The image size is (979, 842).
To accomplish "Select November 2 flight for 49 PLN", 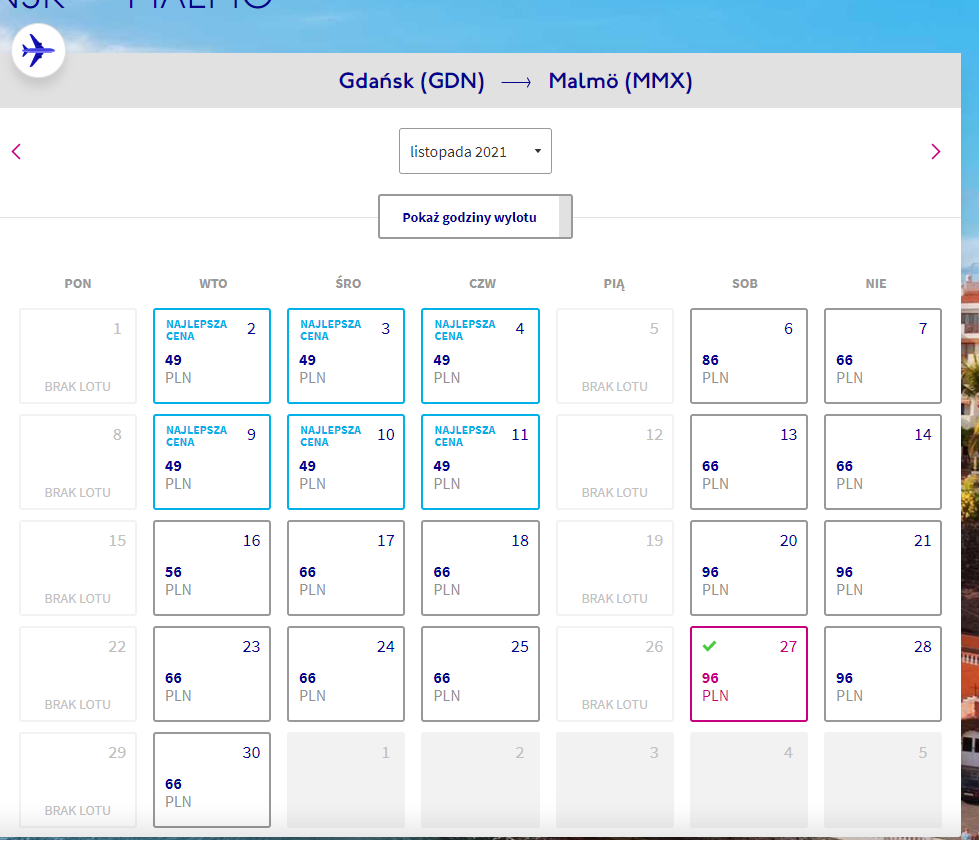I will click(x=212, y=356).
